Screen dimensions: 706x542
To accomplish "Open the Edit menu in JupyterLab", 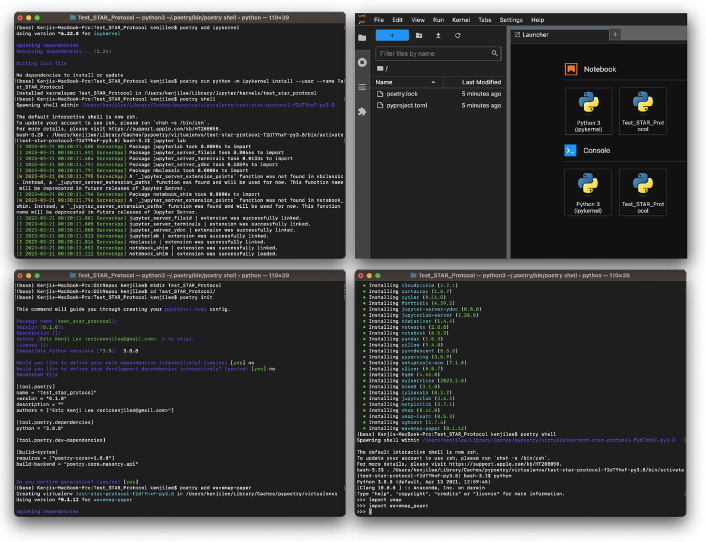I will coord(397,20).
